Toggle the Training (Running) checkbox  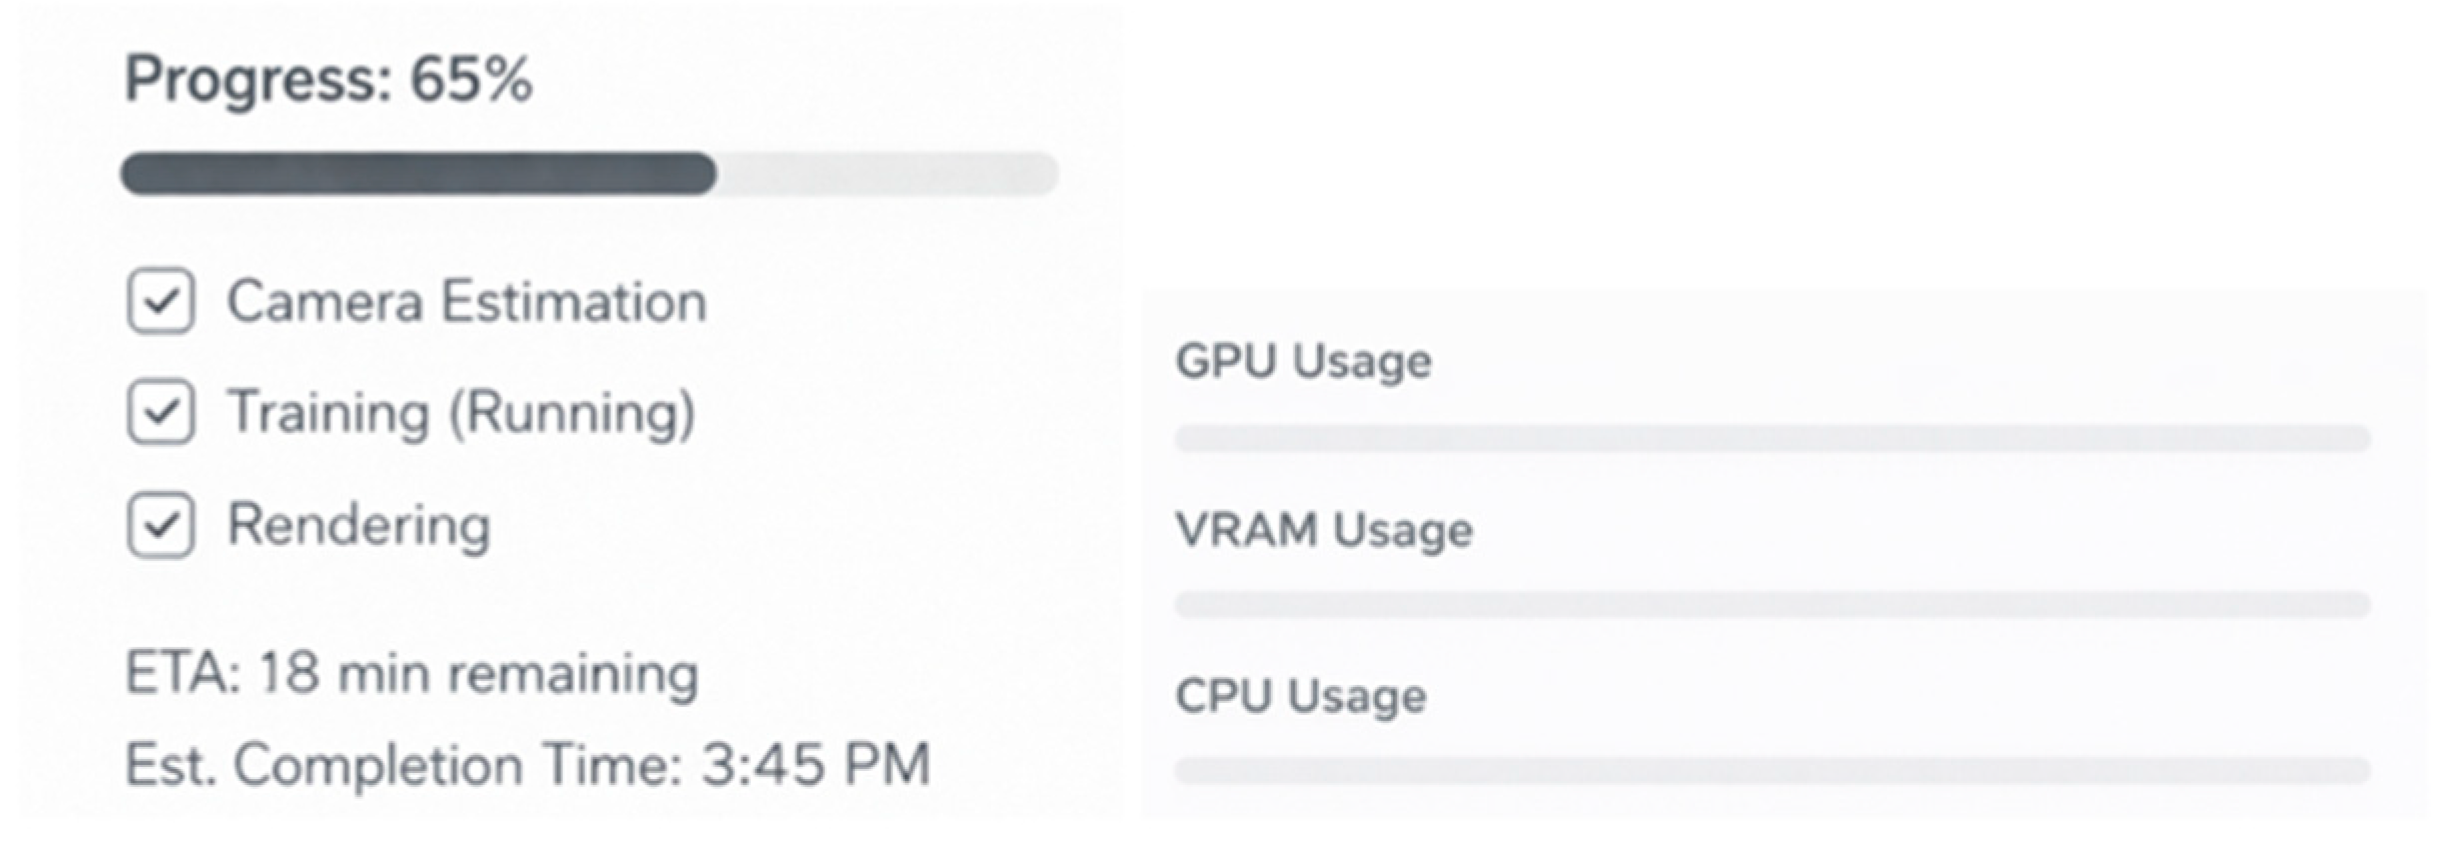pyautogui.click(x=160, y=412)
